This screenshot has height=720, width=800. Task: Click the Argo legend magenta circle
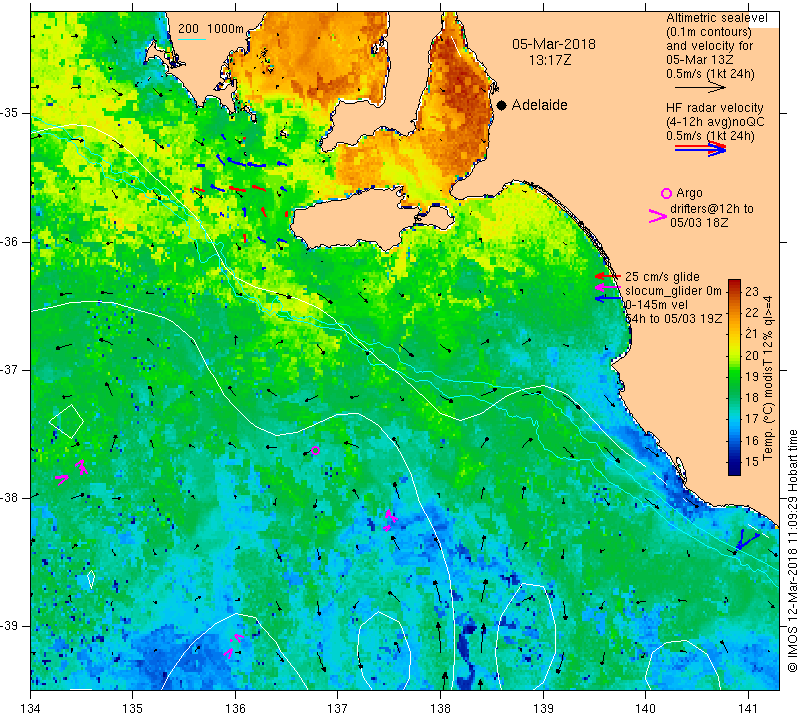tap(666, 193)
